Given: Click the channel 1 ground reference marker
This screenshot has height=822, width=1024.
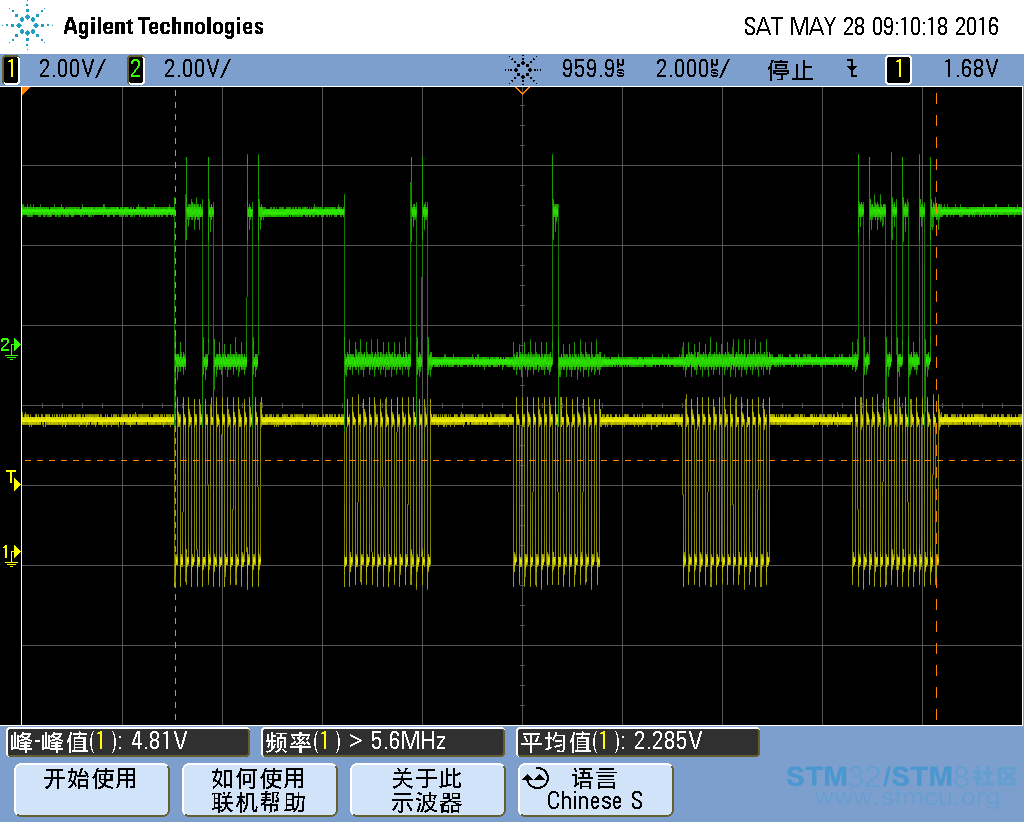Looking at the screenshot, I should [x=10, y=556].
